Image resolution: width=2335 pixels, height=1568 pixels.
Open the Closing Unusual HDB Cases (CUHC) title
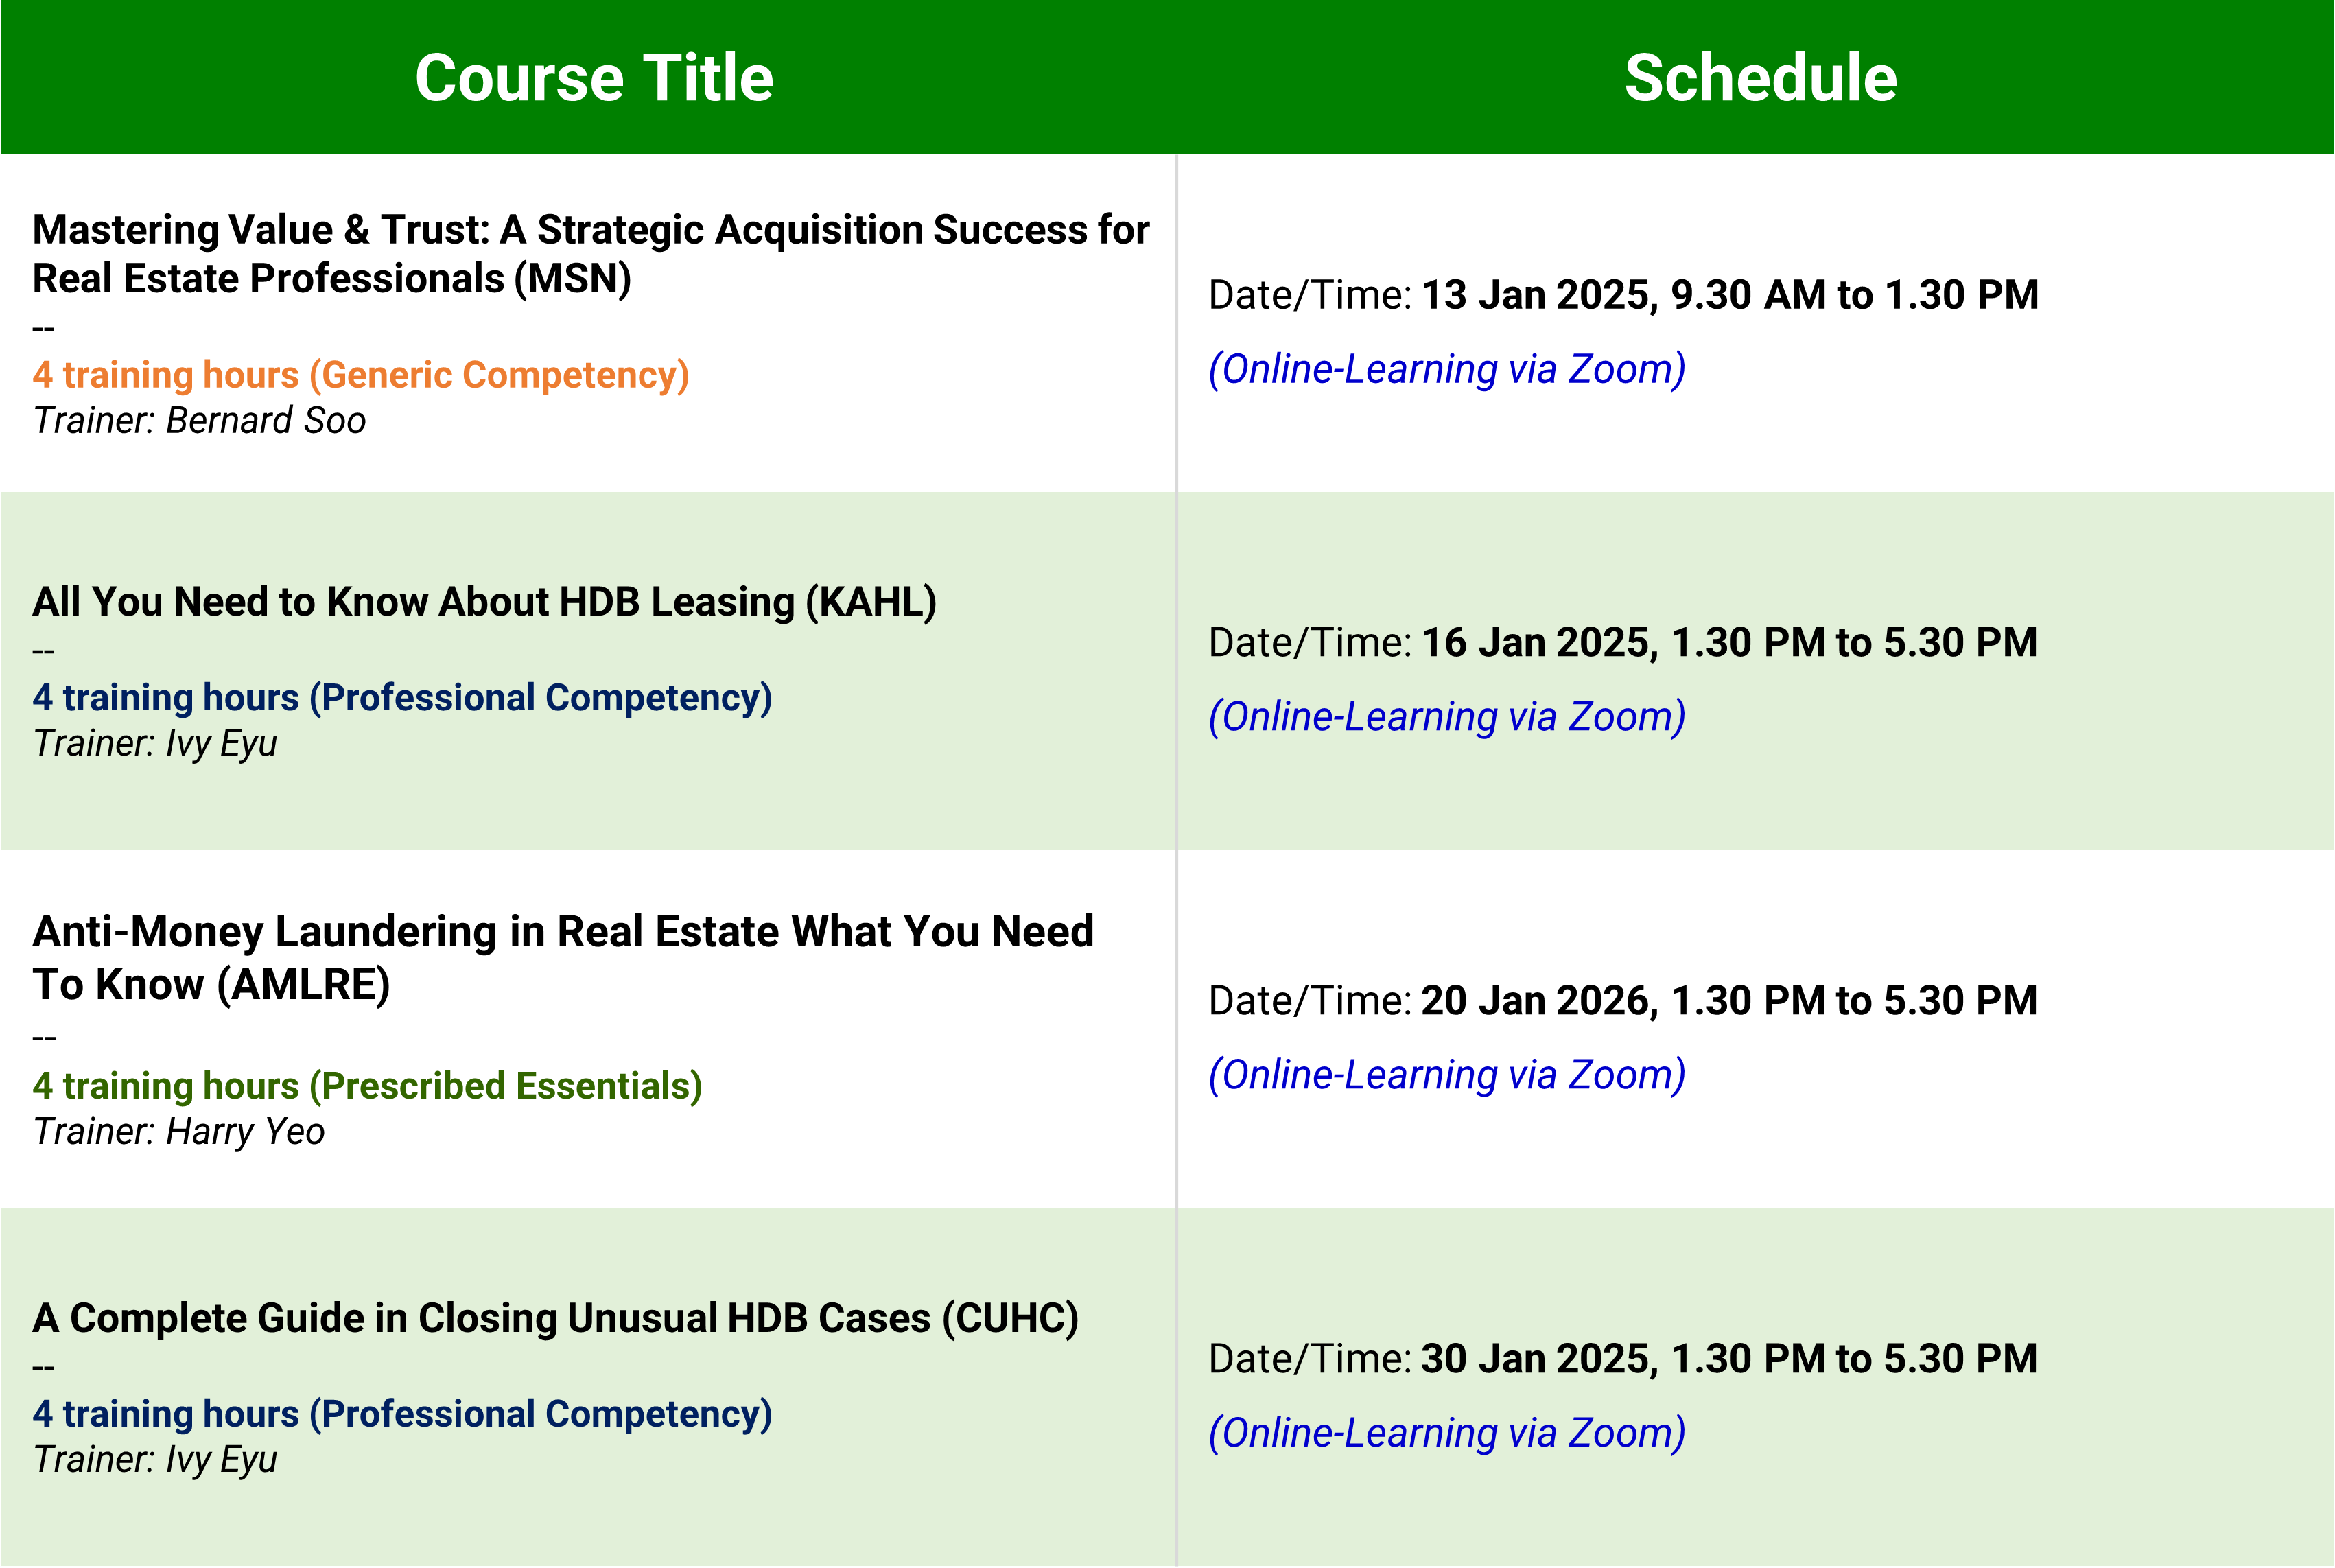pos(555,1318)
